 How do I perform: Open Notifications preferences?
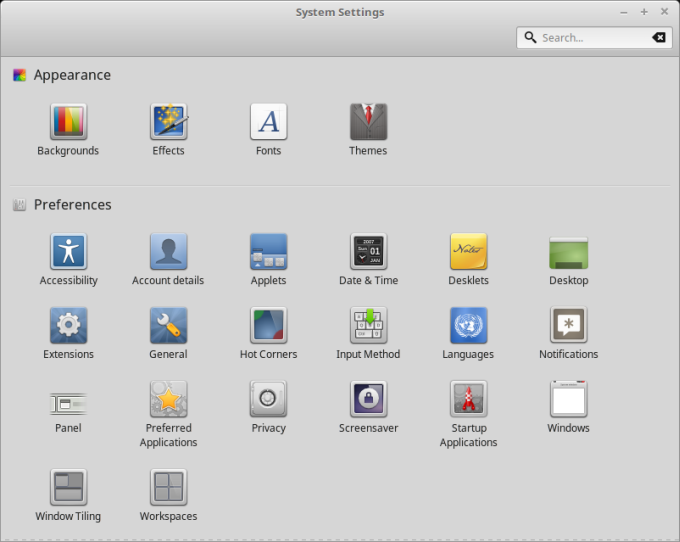[568, 326]
